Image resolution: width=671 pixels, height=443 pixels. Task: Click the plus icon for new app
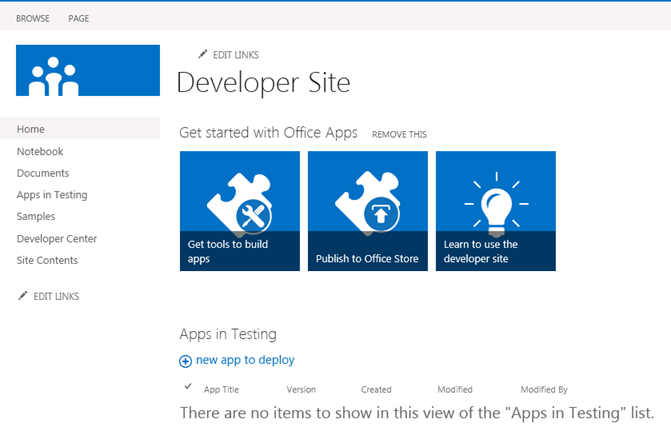point(185,361)
